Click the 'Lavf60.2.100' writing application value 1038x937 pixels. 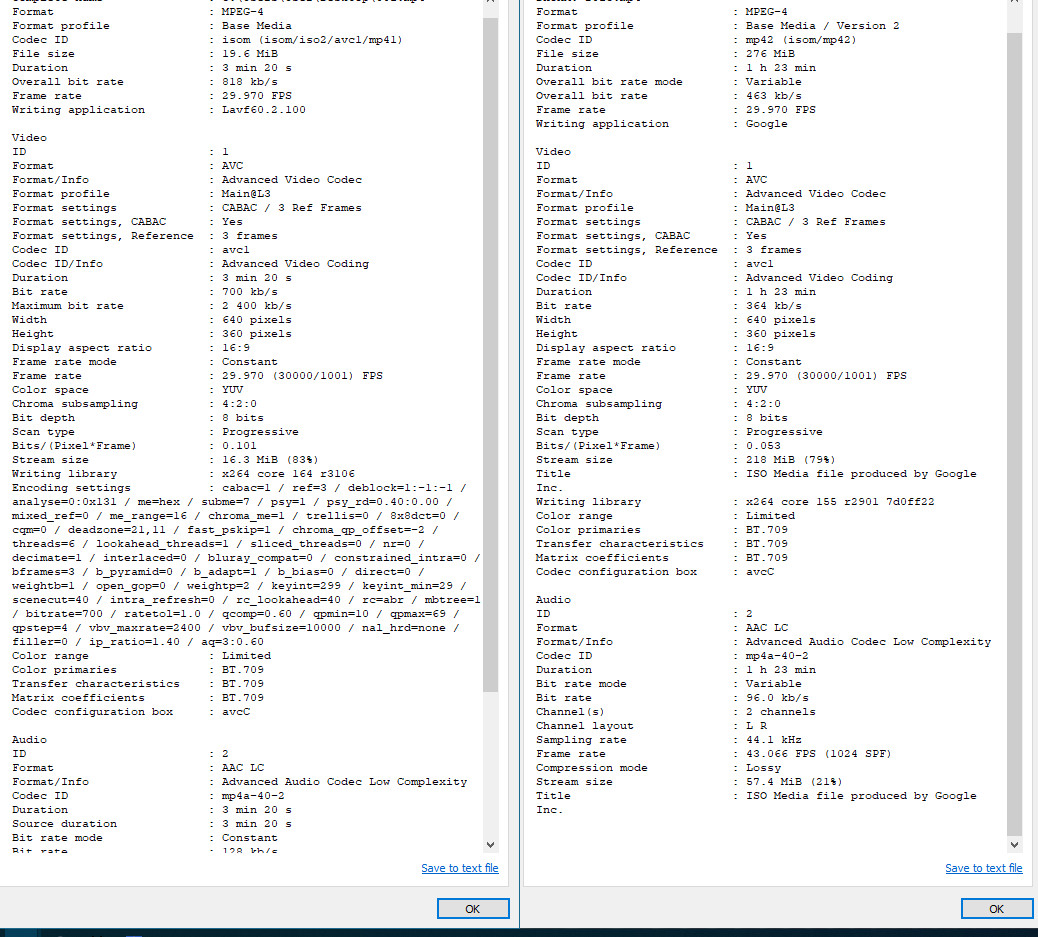coord(263,110)
